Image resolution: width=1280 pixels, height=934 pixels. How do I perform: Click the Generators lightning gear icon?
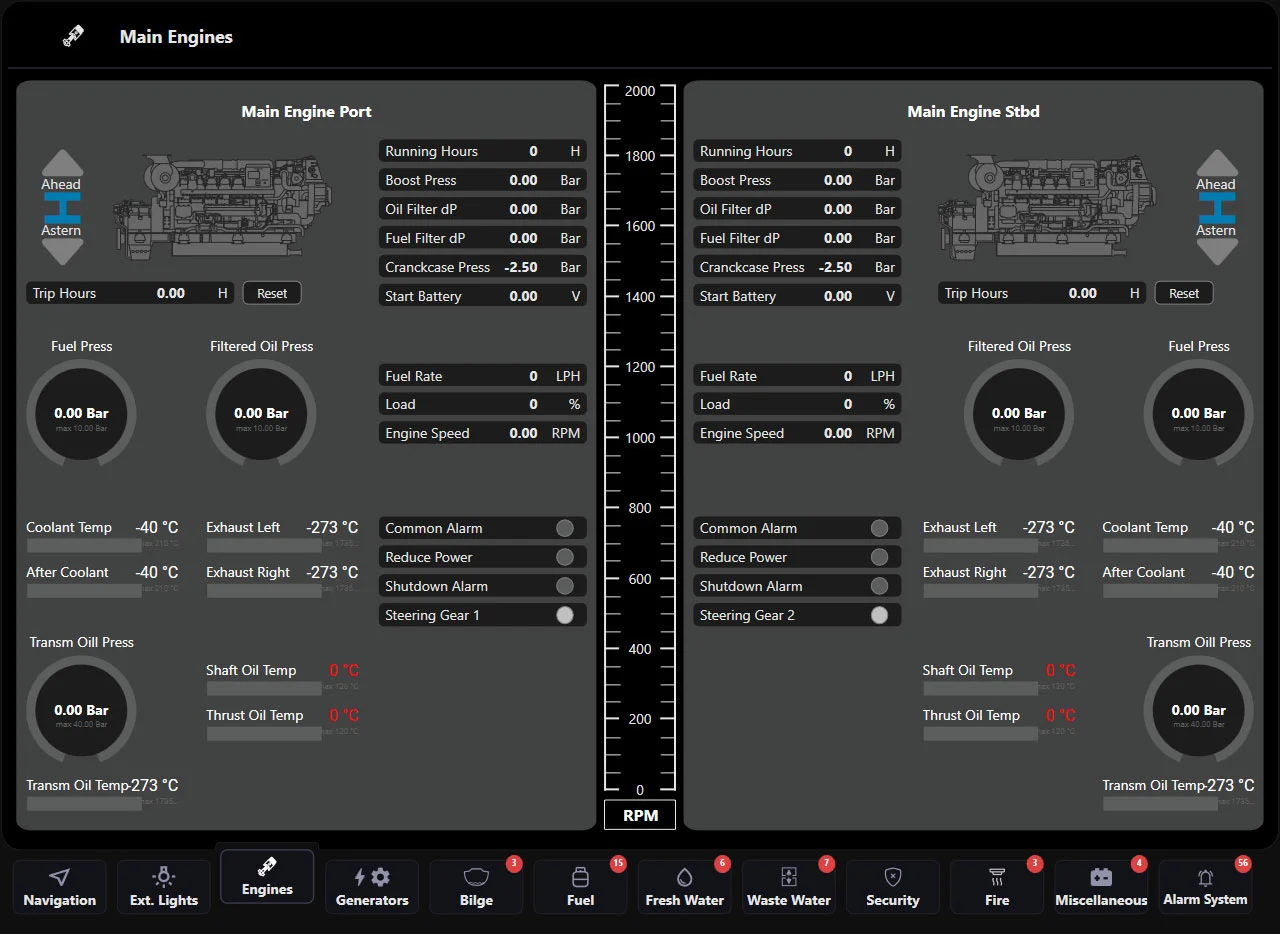[372, 877]
